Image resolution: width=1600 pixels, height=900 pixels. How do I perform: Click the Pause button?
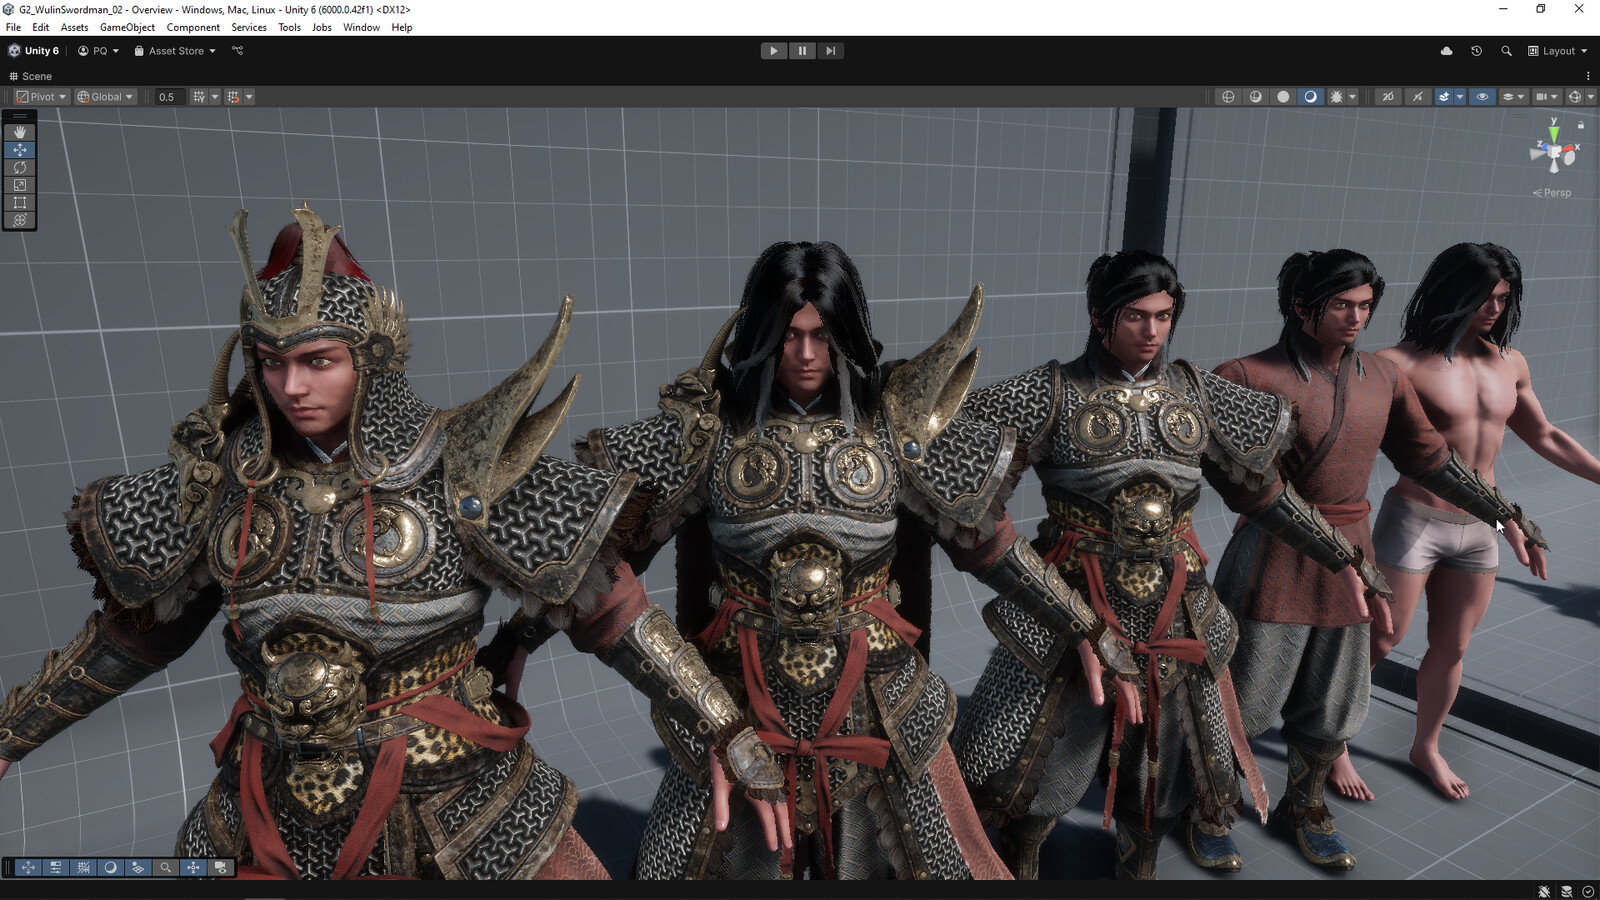[x=802, y=51]
